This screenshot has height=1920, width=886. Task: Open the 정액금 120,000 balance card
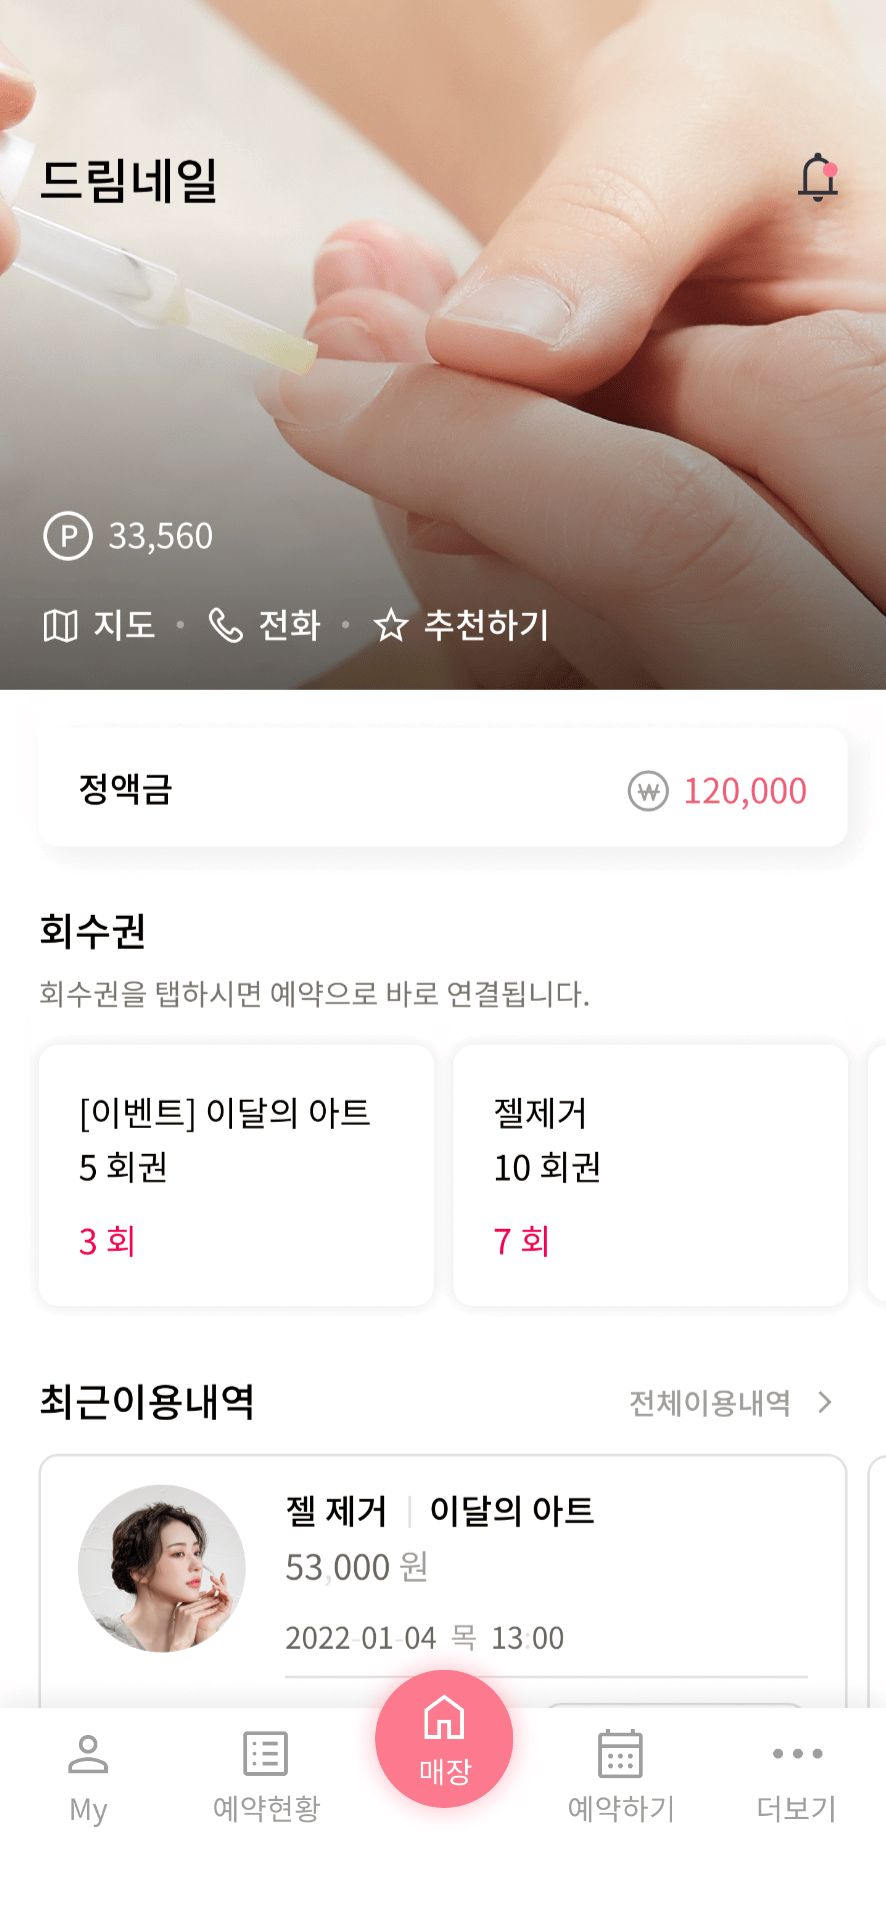point(443,789)
